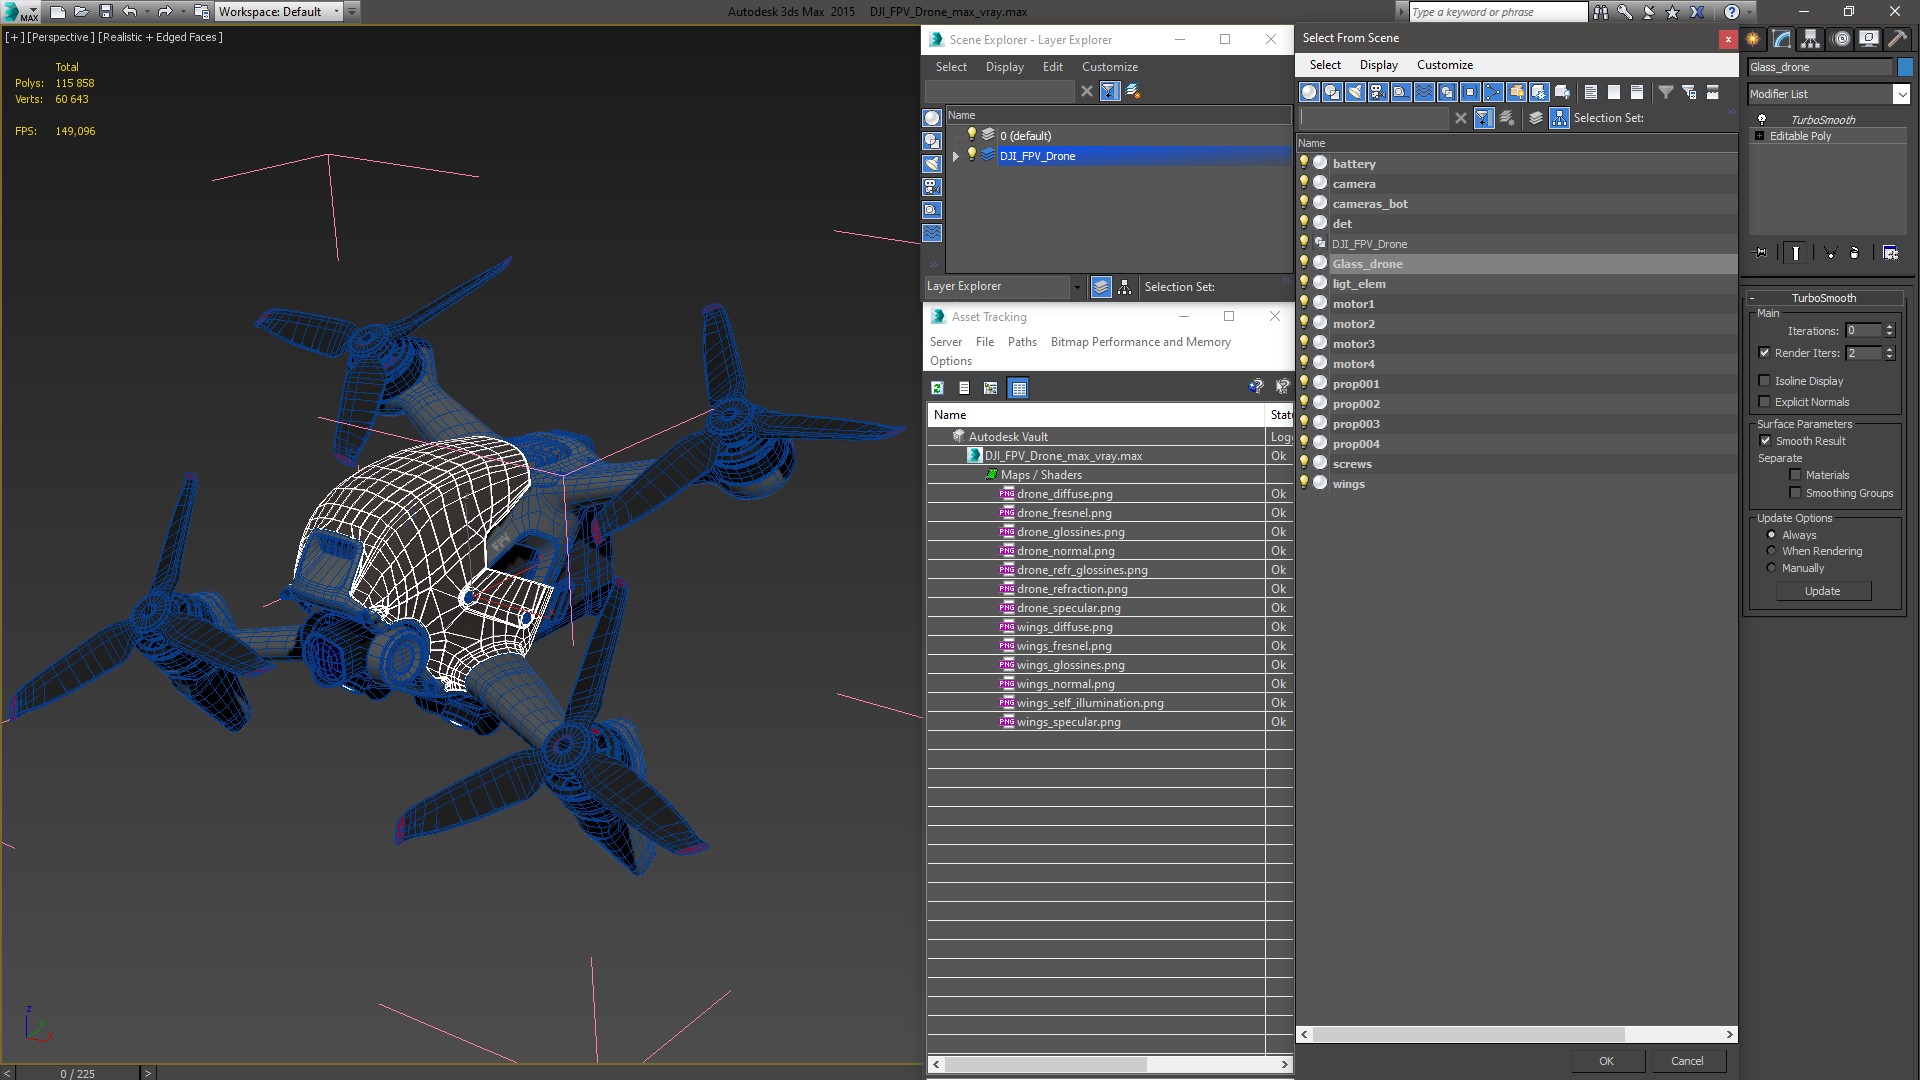Screen dimensions: 1920x1080
Task: Open Display menu in Select From Scene
Action: [x=1378, y=65]
